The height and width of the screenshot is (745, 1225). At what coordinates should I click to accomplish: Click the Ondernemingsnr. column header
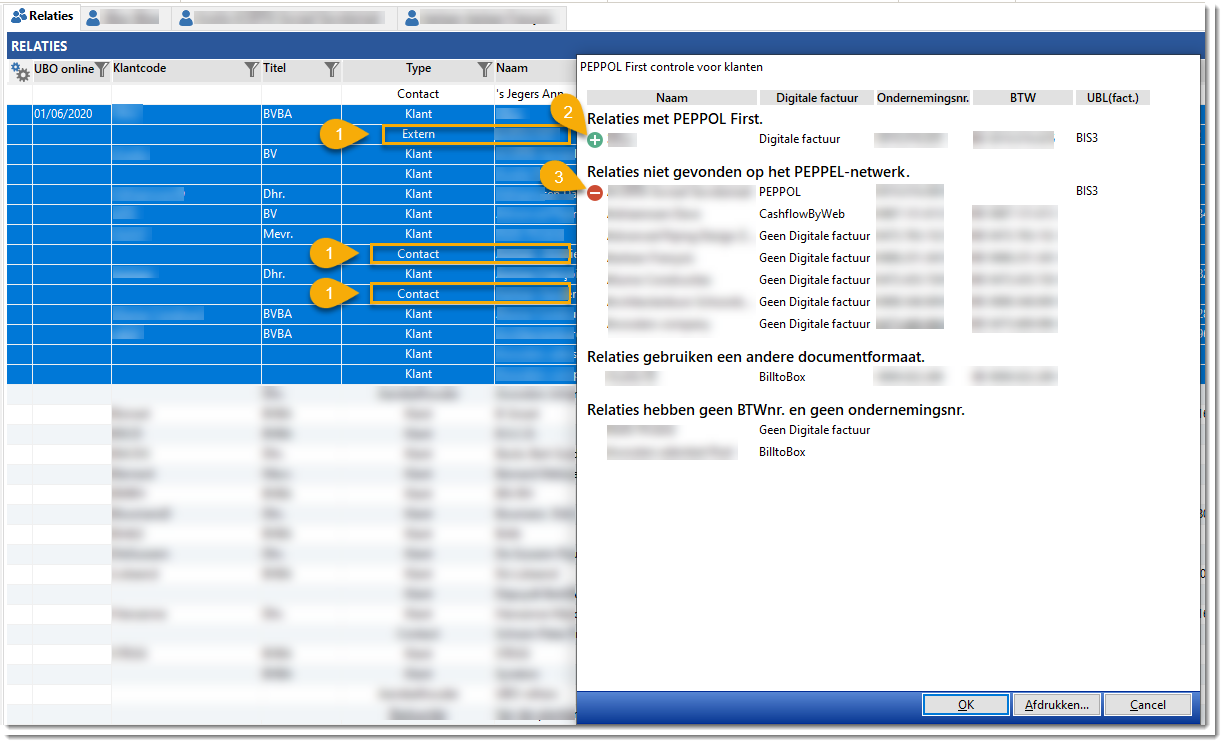coord(921,98)
